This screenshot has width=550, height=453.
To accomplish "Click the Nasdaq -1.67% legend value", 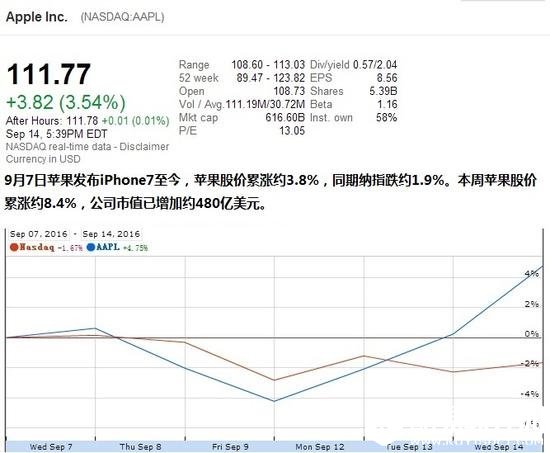I will (70, 248).
